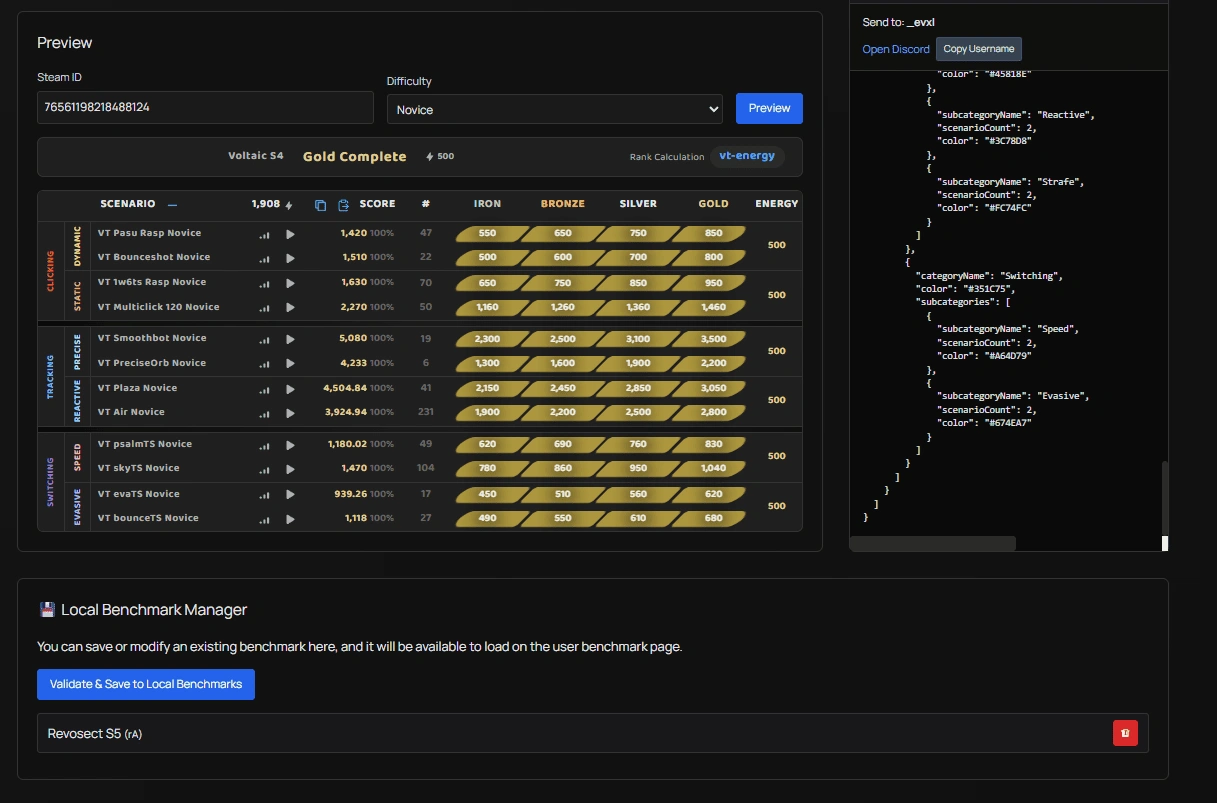This screenshot has width=1217, height=803.
Task: Click the Preview button
Action: 768,108
